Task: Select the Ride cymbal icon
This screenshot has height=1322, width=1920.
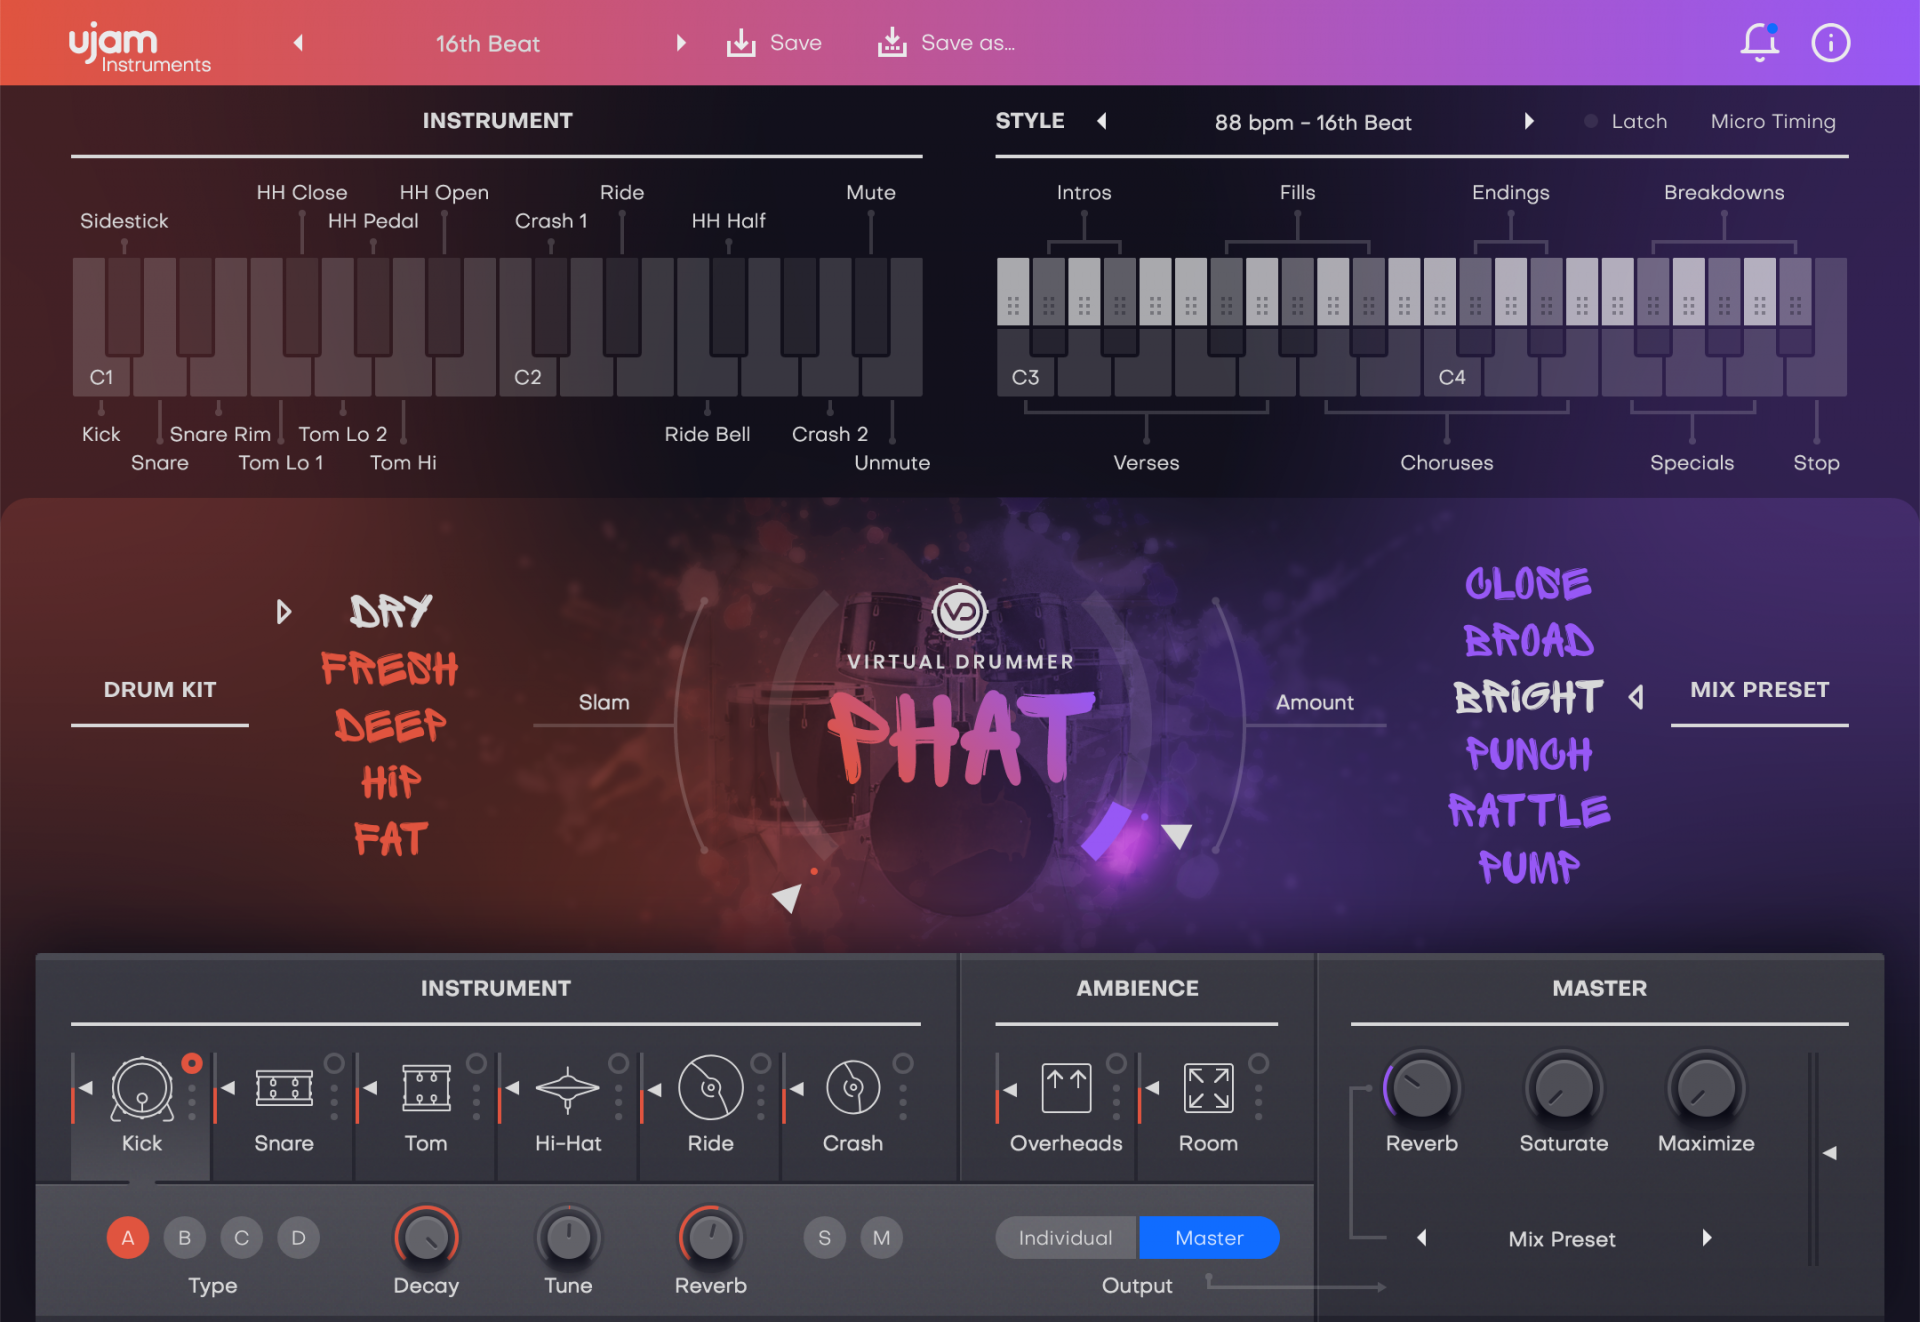Action: tap(710, 1088)
